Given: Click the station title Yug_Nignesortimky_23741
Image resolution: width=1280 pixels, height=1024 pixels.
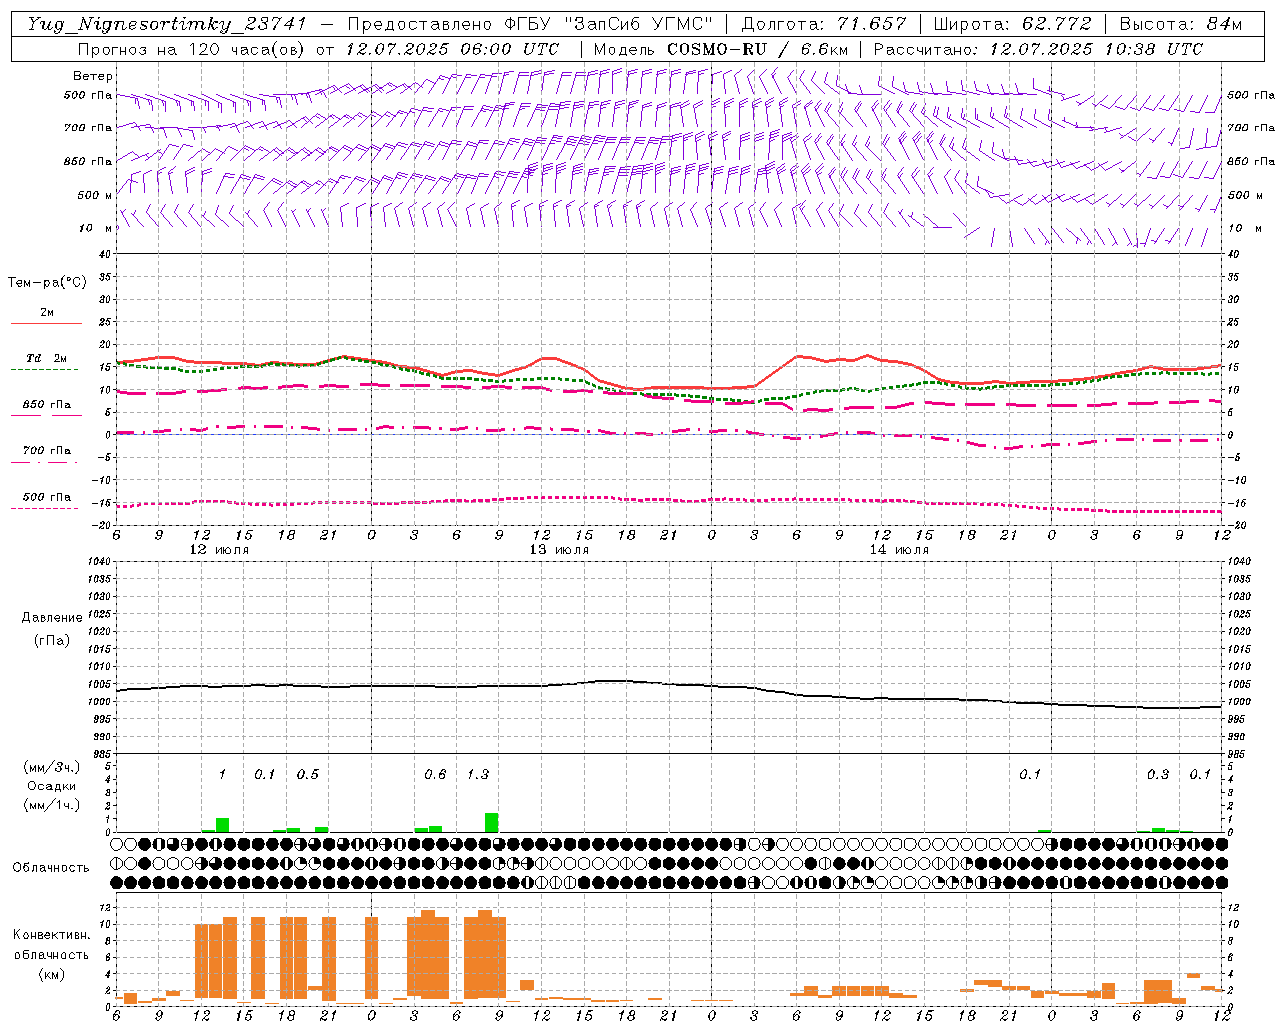Looking at the screenshot, I should coord(167,24).
